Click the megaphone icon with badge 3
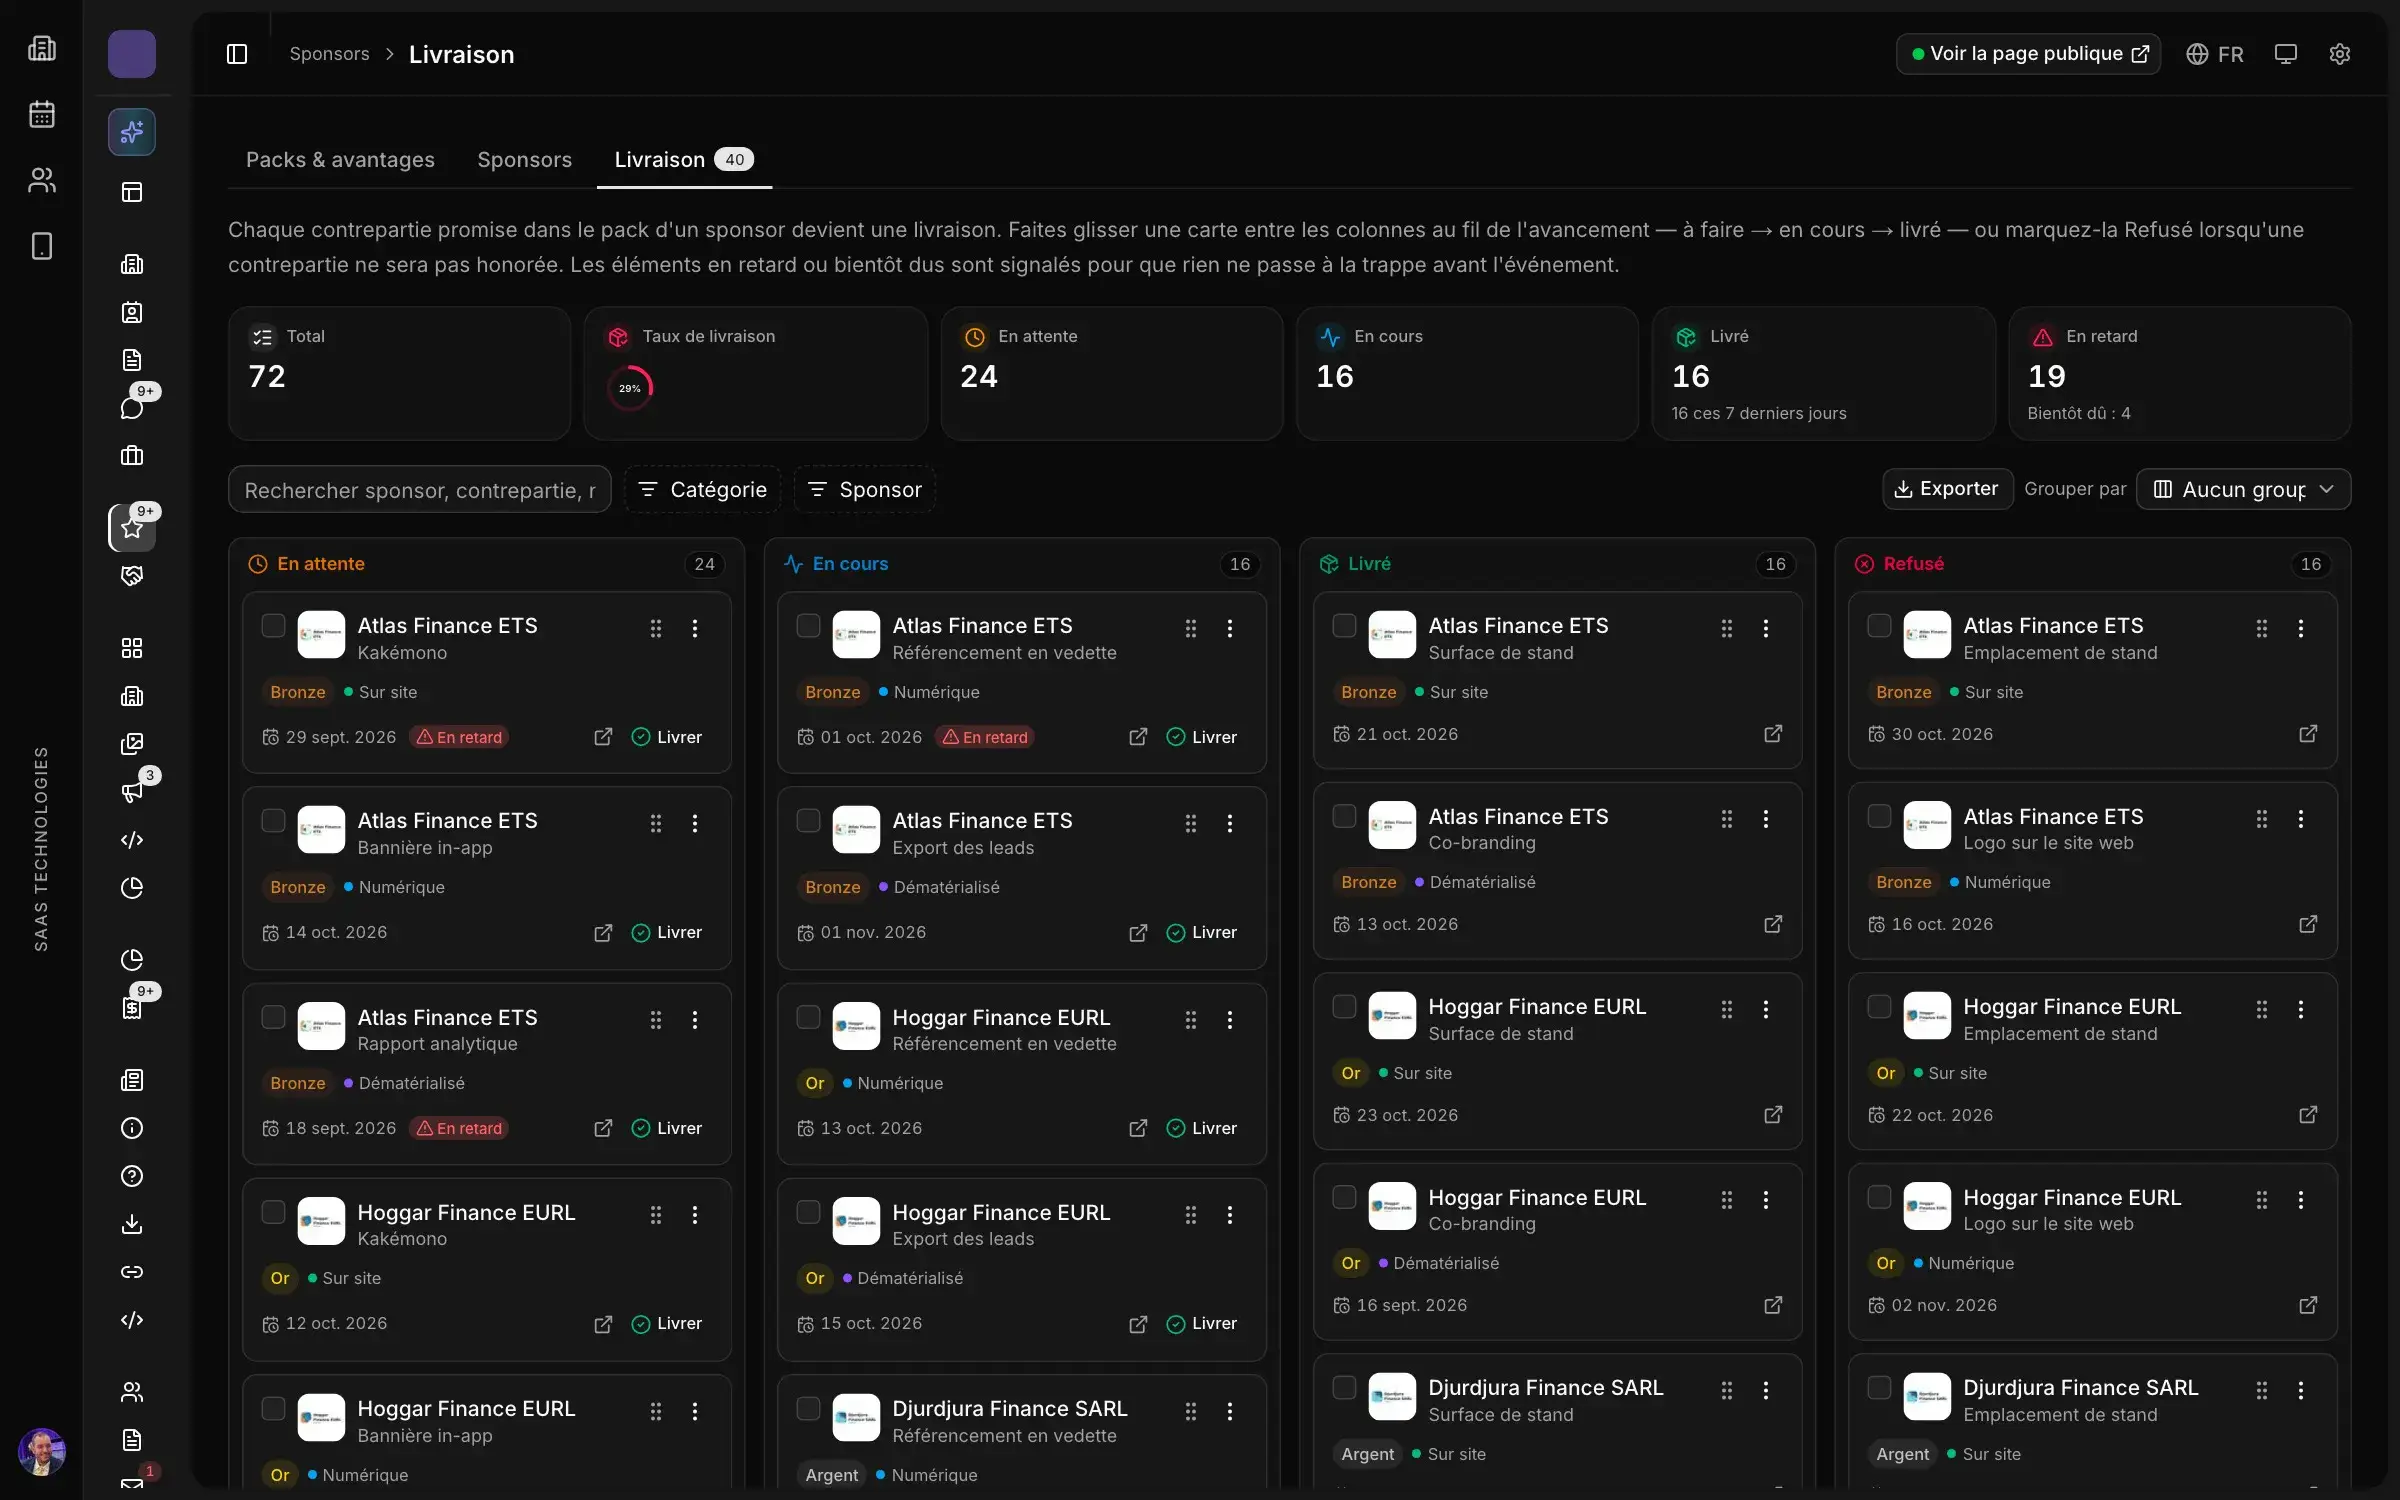 click(132, 791)
